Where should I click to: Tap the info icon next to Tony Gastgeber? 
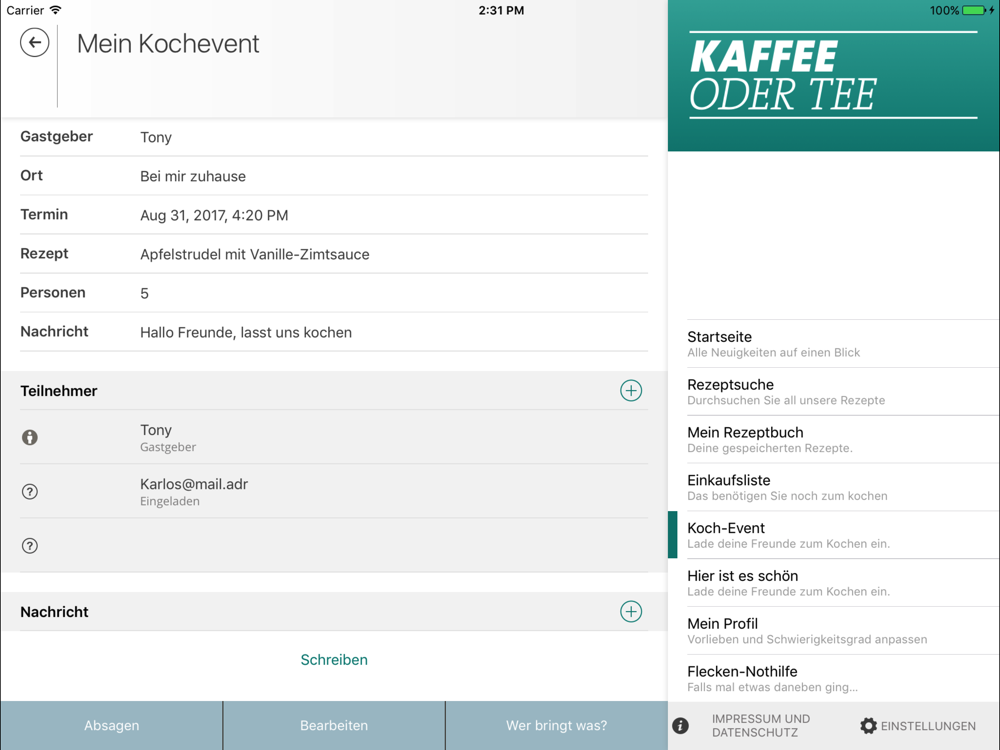pos(29,438)
